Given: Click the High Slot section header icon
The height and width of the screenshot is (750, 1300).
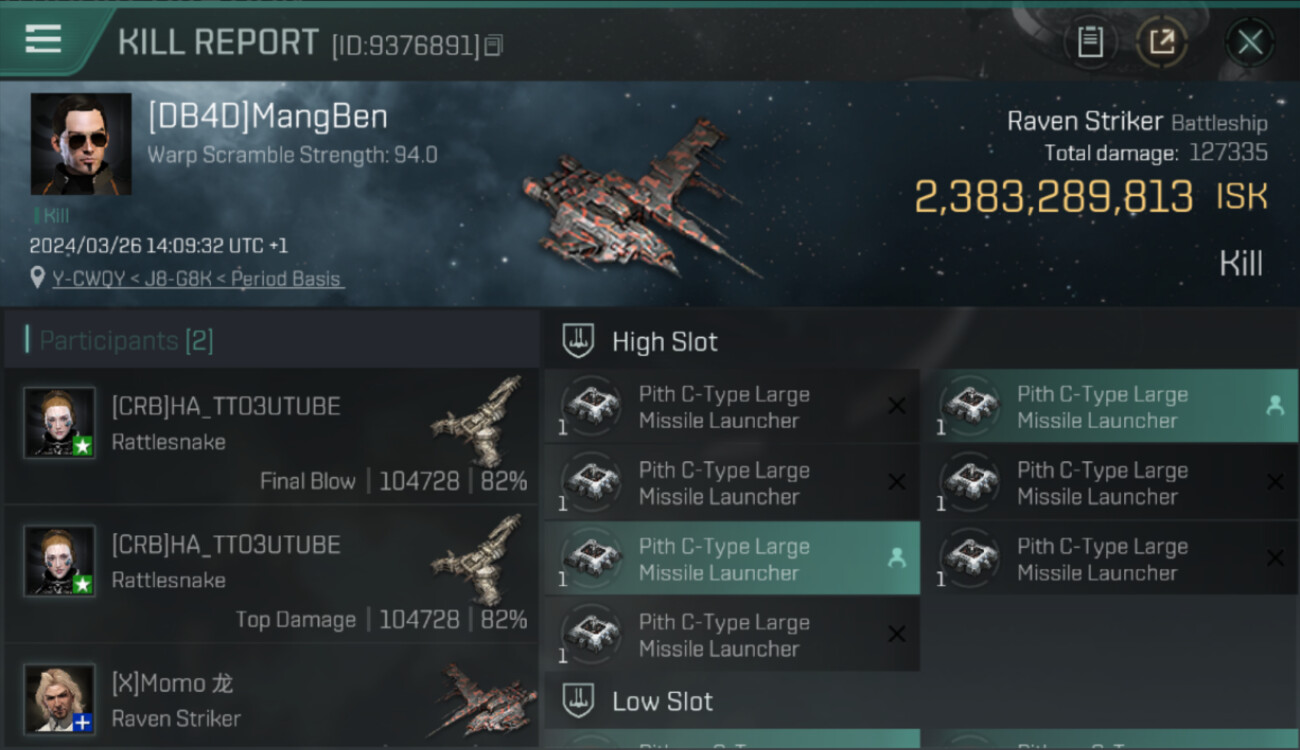Looking at the screenshot, I should tap(578, 341).
